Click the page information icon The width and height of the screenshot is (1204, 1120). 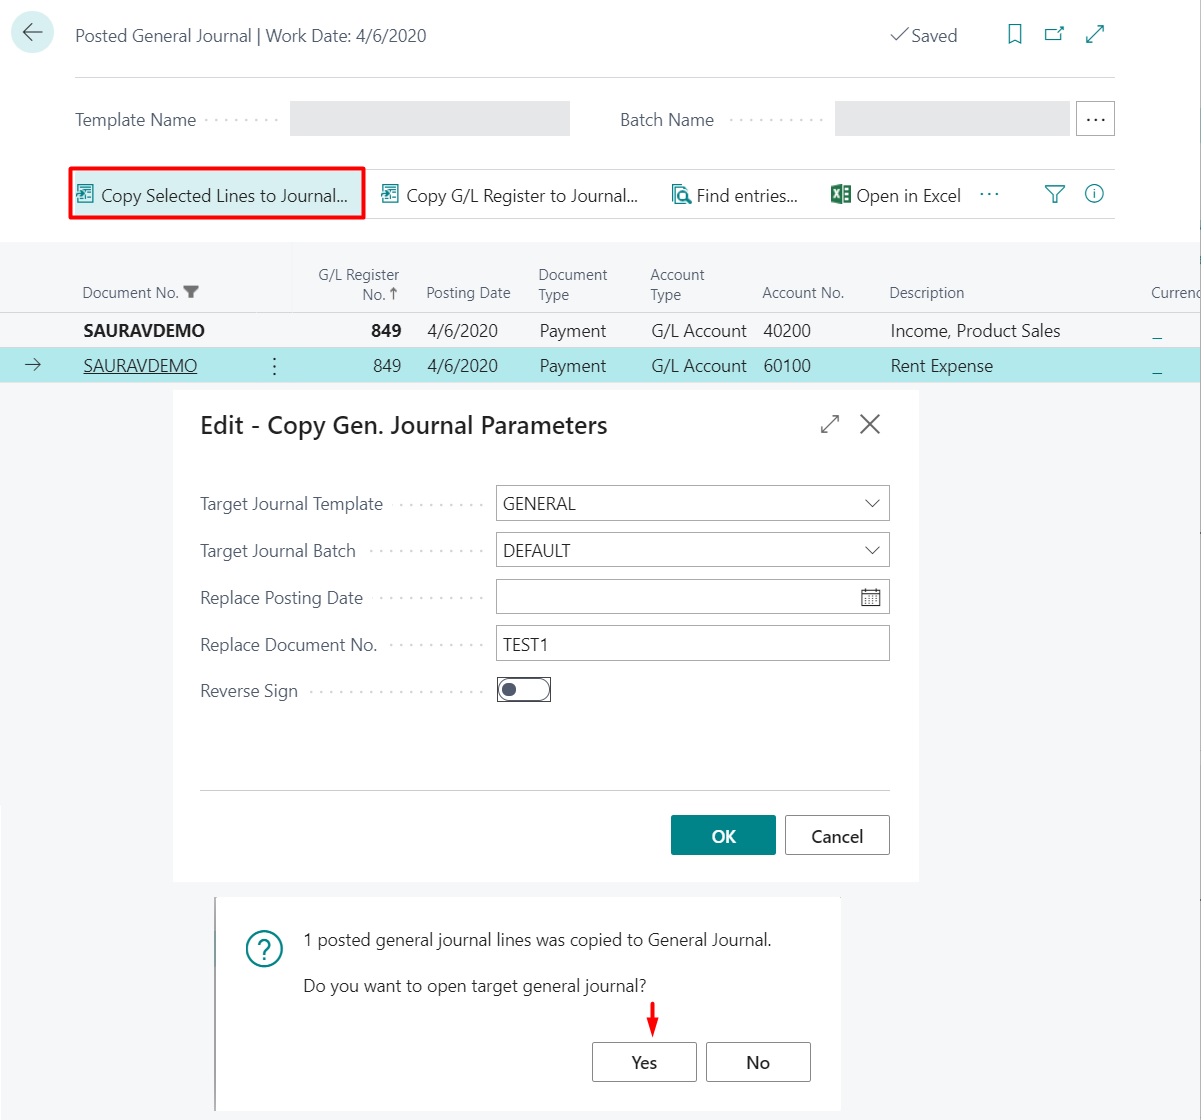pyautogui.click(x=1094, y=194)
